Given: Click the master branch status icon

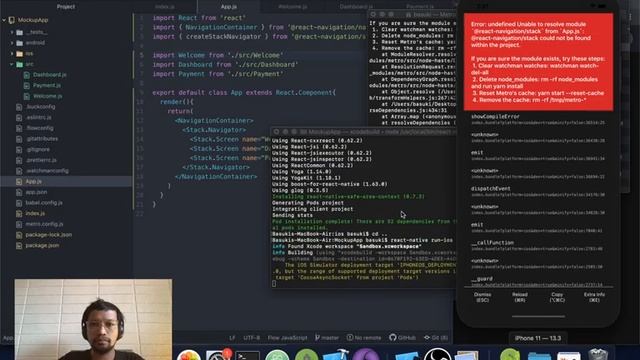Looking at the screenshot, I should pos(327,338).
